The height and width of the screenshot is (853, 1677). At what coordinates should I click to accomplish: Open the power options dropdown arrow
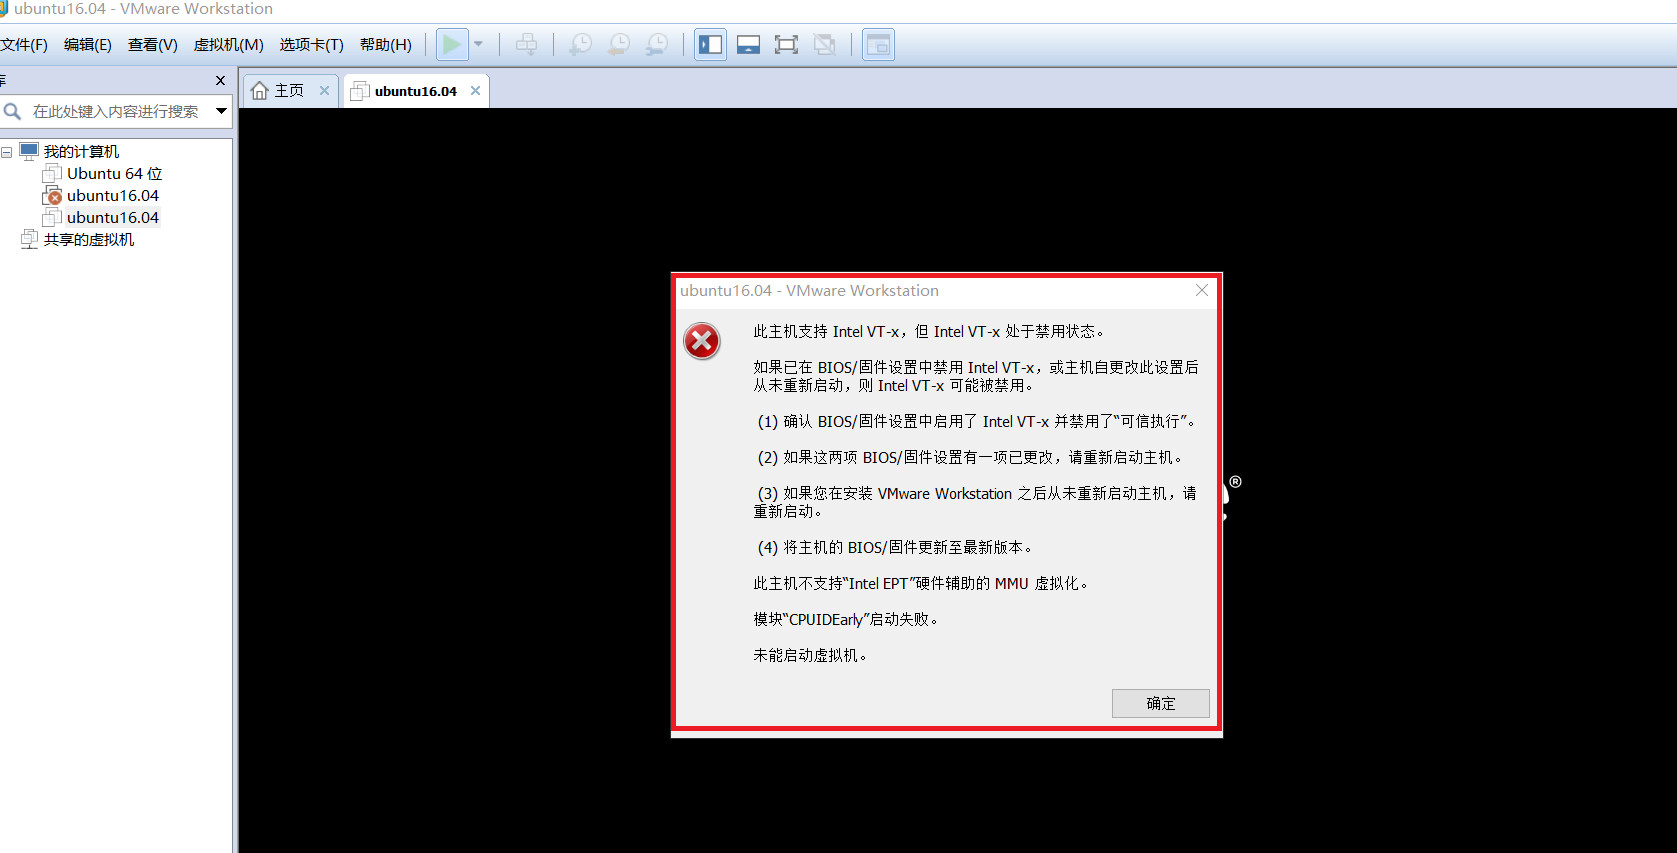coord(478,44)
